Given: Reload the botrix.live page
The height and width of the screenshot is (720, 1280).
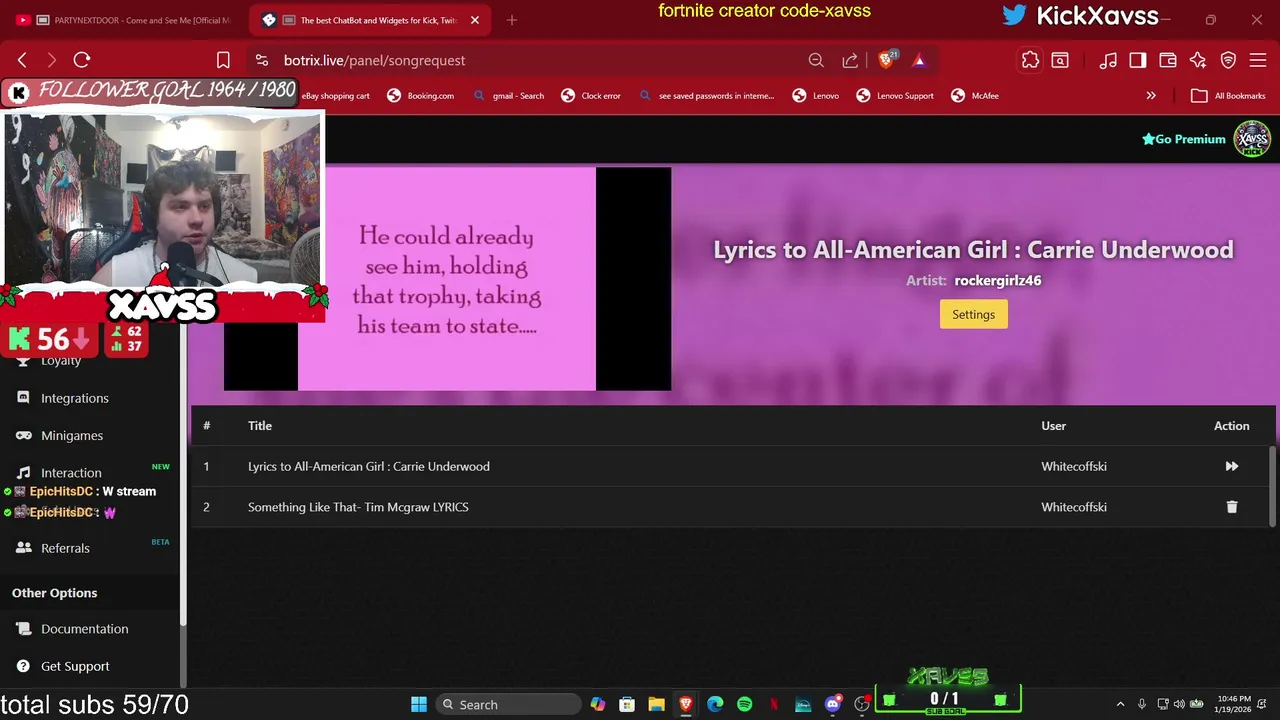Looking at the screenshot, I should (x=82, y=60).
